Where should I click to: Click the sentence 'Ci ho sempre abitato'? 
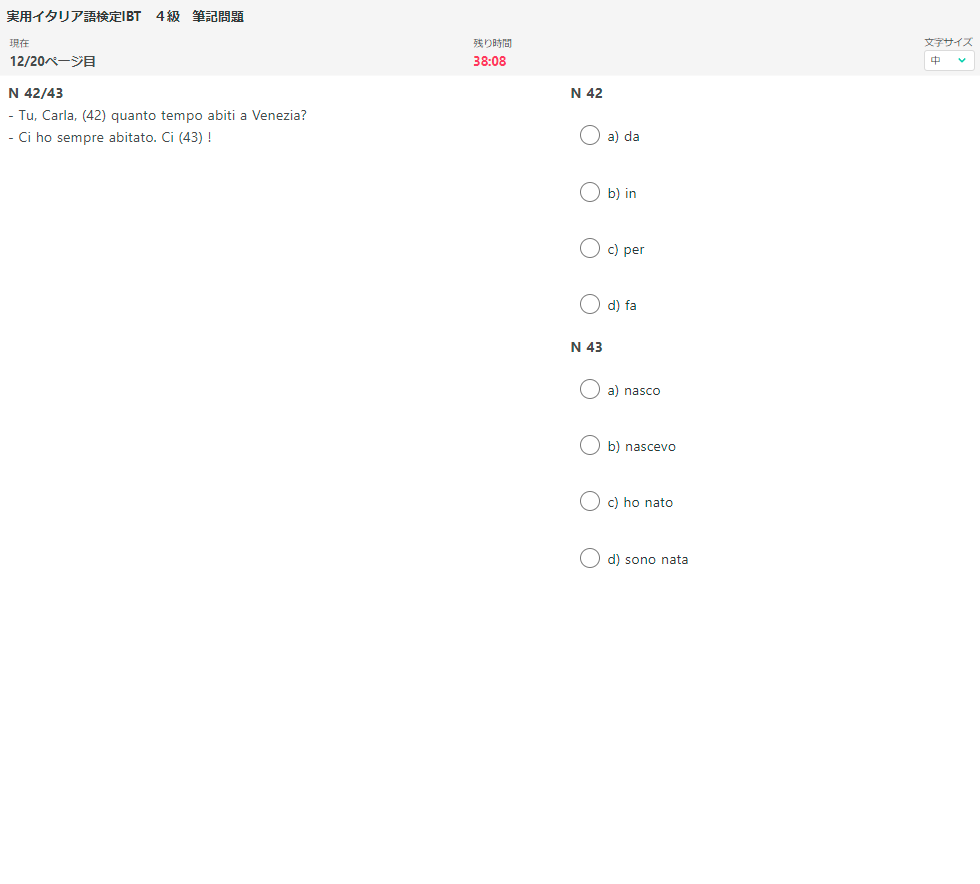tap(86, 138)
